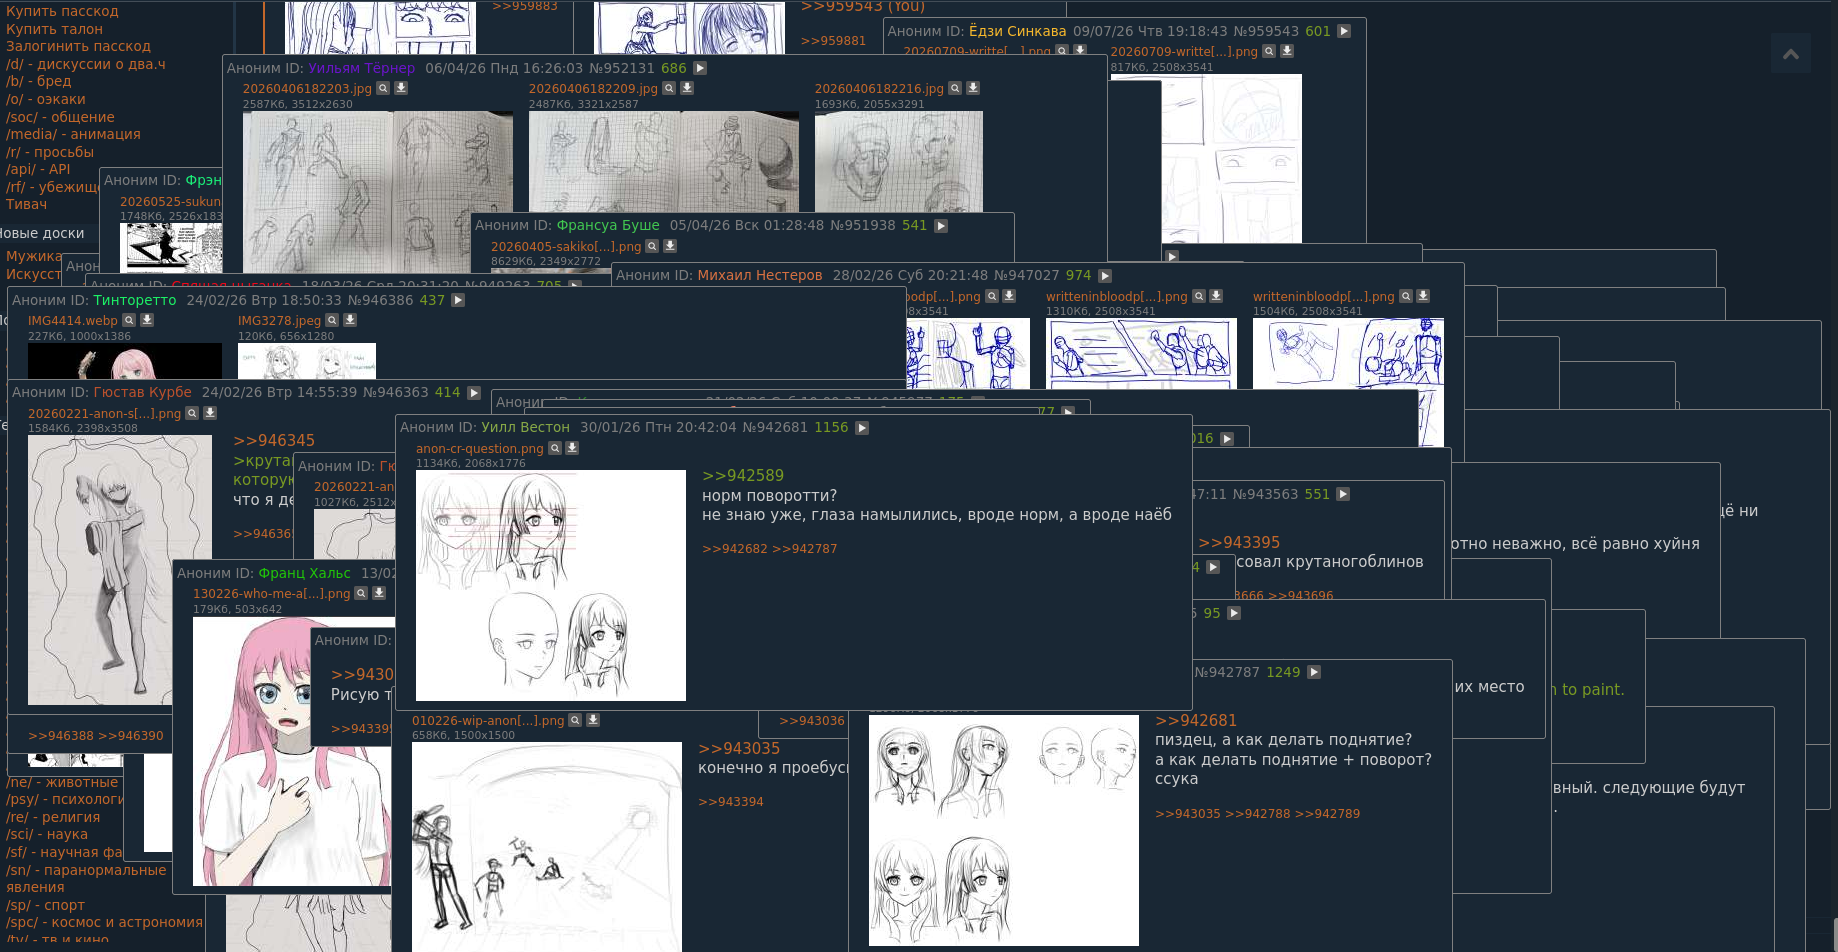Follow the >>942681 reply link
This screenshot has width=1838, height=952.
1196,721
